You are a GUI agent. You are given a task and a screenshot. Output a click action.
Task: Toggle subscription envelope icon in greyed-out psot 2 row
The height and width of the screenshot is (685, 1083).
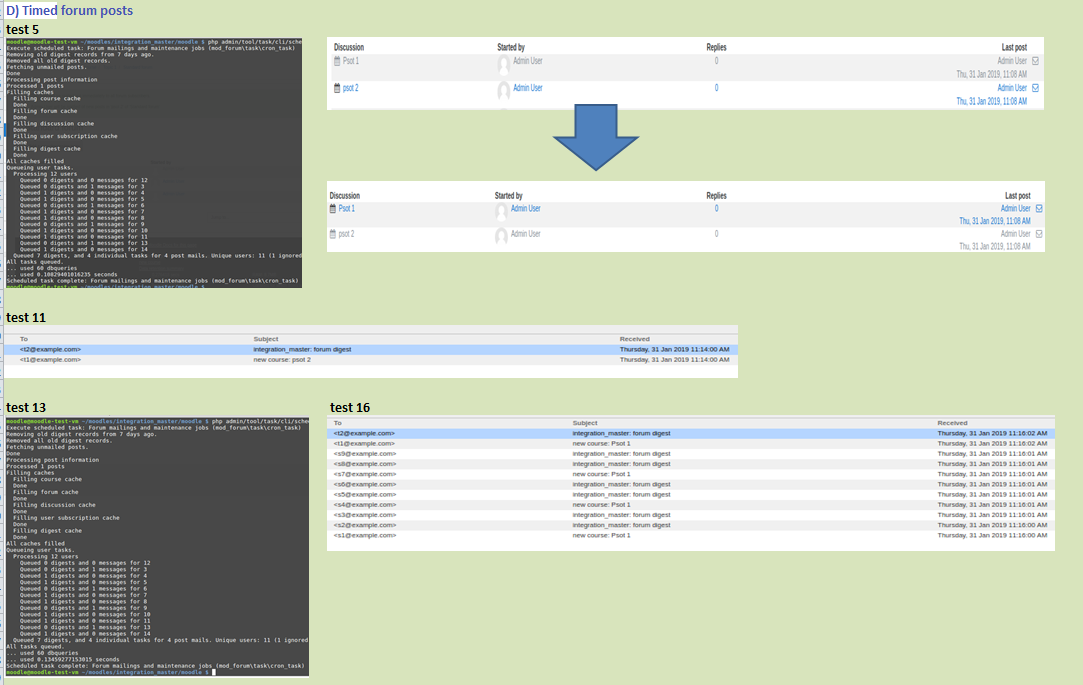click(1039, 234)
